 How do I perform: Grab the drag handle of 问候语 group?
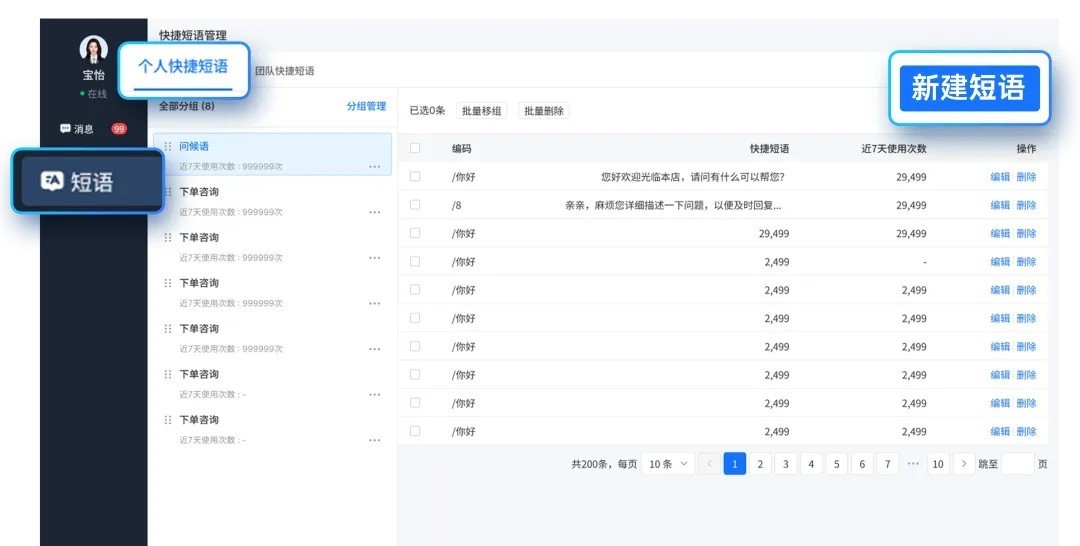168,147
